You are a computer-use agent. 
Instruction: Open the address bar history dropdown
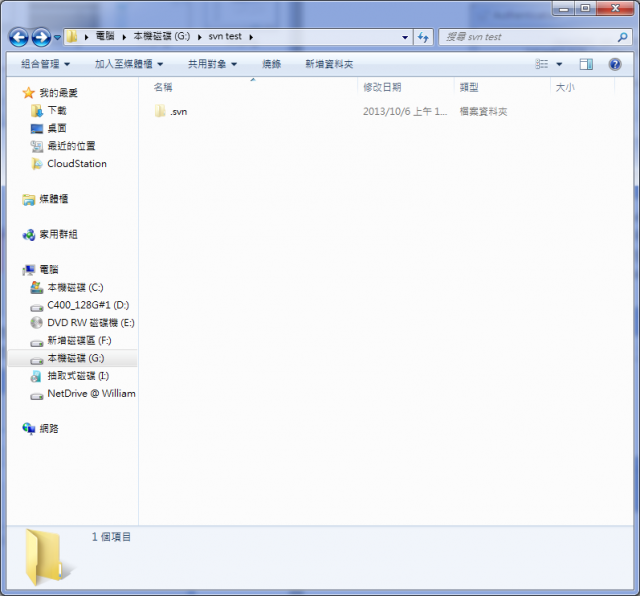tap(405, 37)
